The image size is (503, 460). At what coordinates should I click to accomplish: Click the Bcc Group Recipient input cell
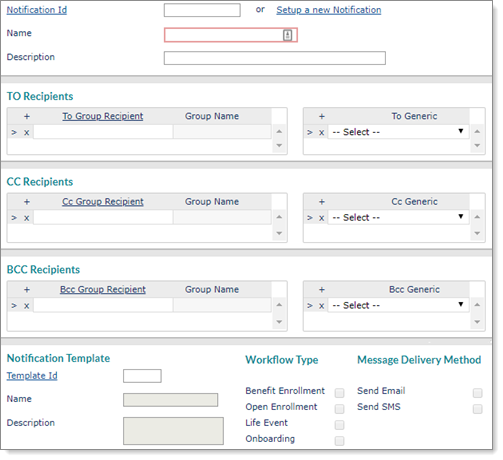pos(103,305)
